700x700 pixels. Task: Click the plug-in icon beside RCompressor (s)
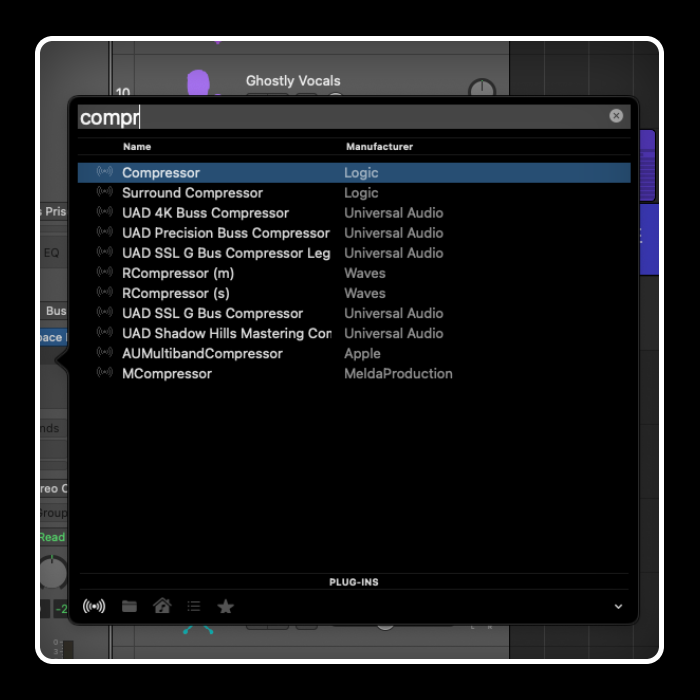105,292
